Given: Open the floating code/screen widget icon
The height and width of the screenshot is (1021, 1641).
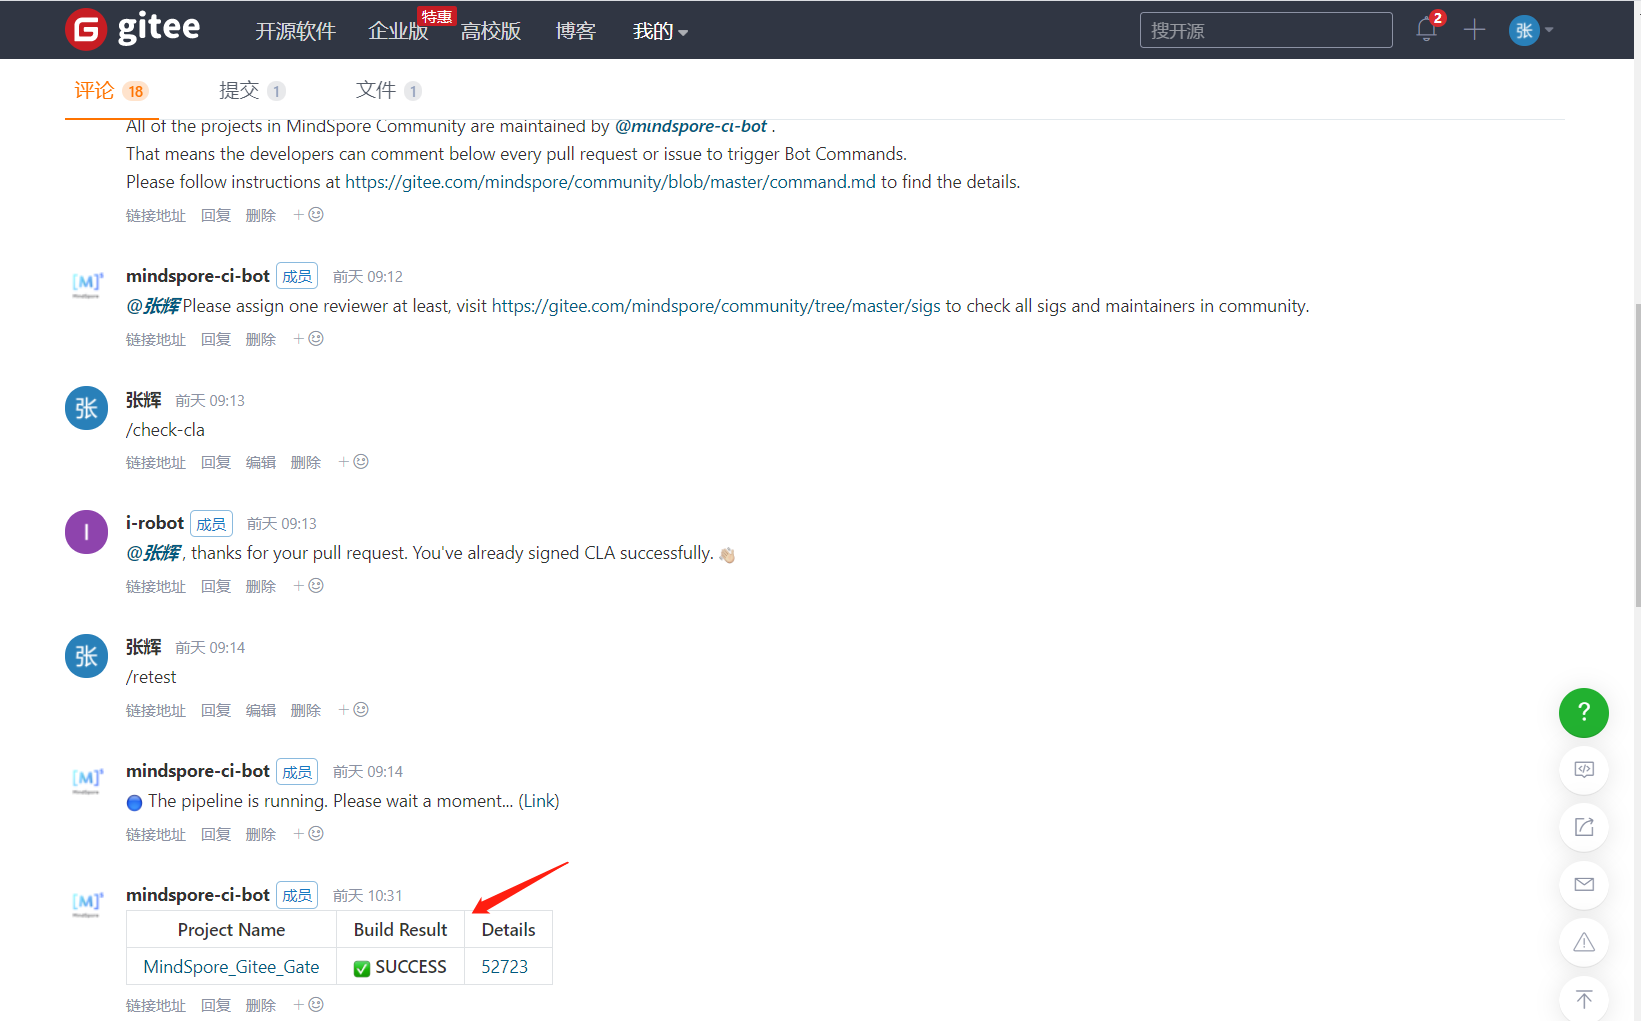Looking at the screenshot, I should (1584, 770).
